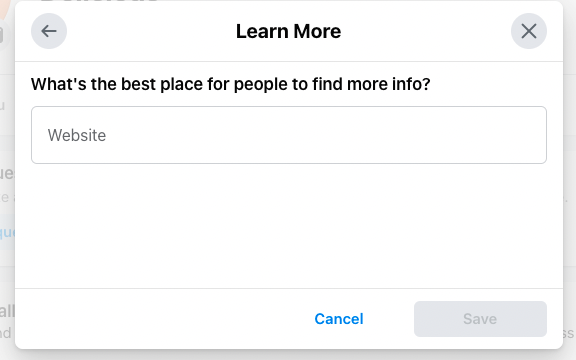
Task: Click the partial blue link behind dialog
Action: pos(7,232)
